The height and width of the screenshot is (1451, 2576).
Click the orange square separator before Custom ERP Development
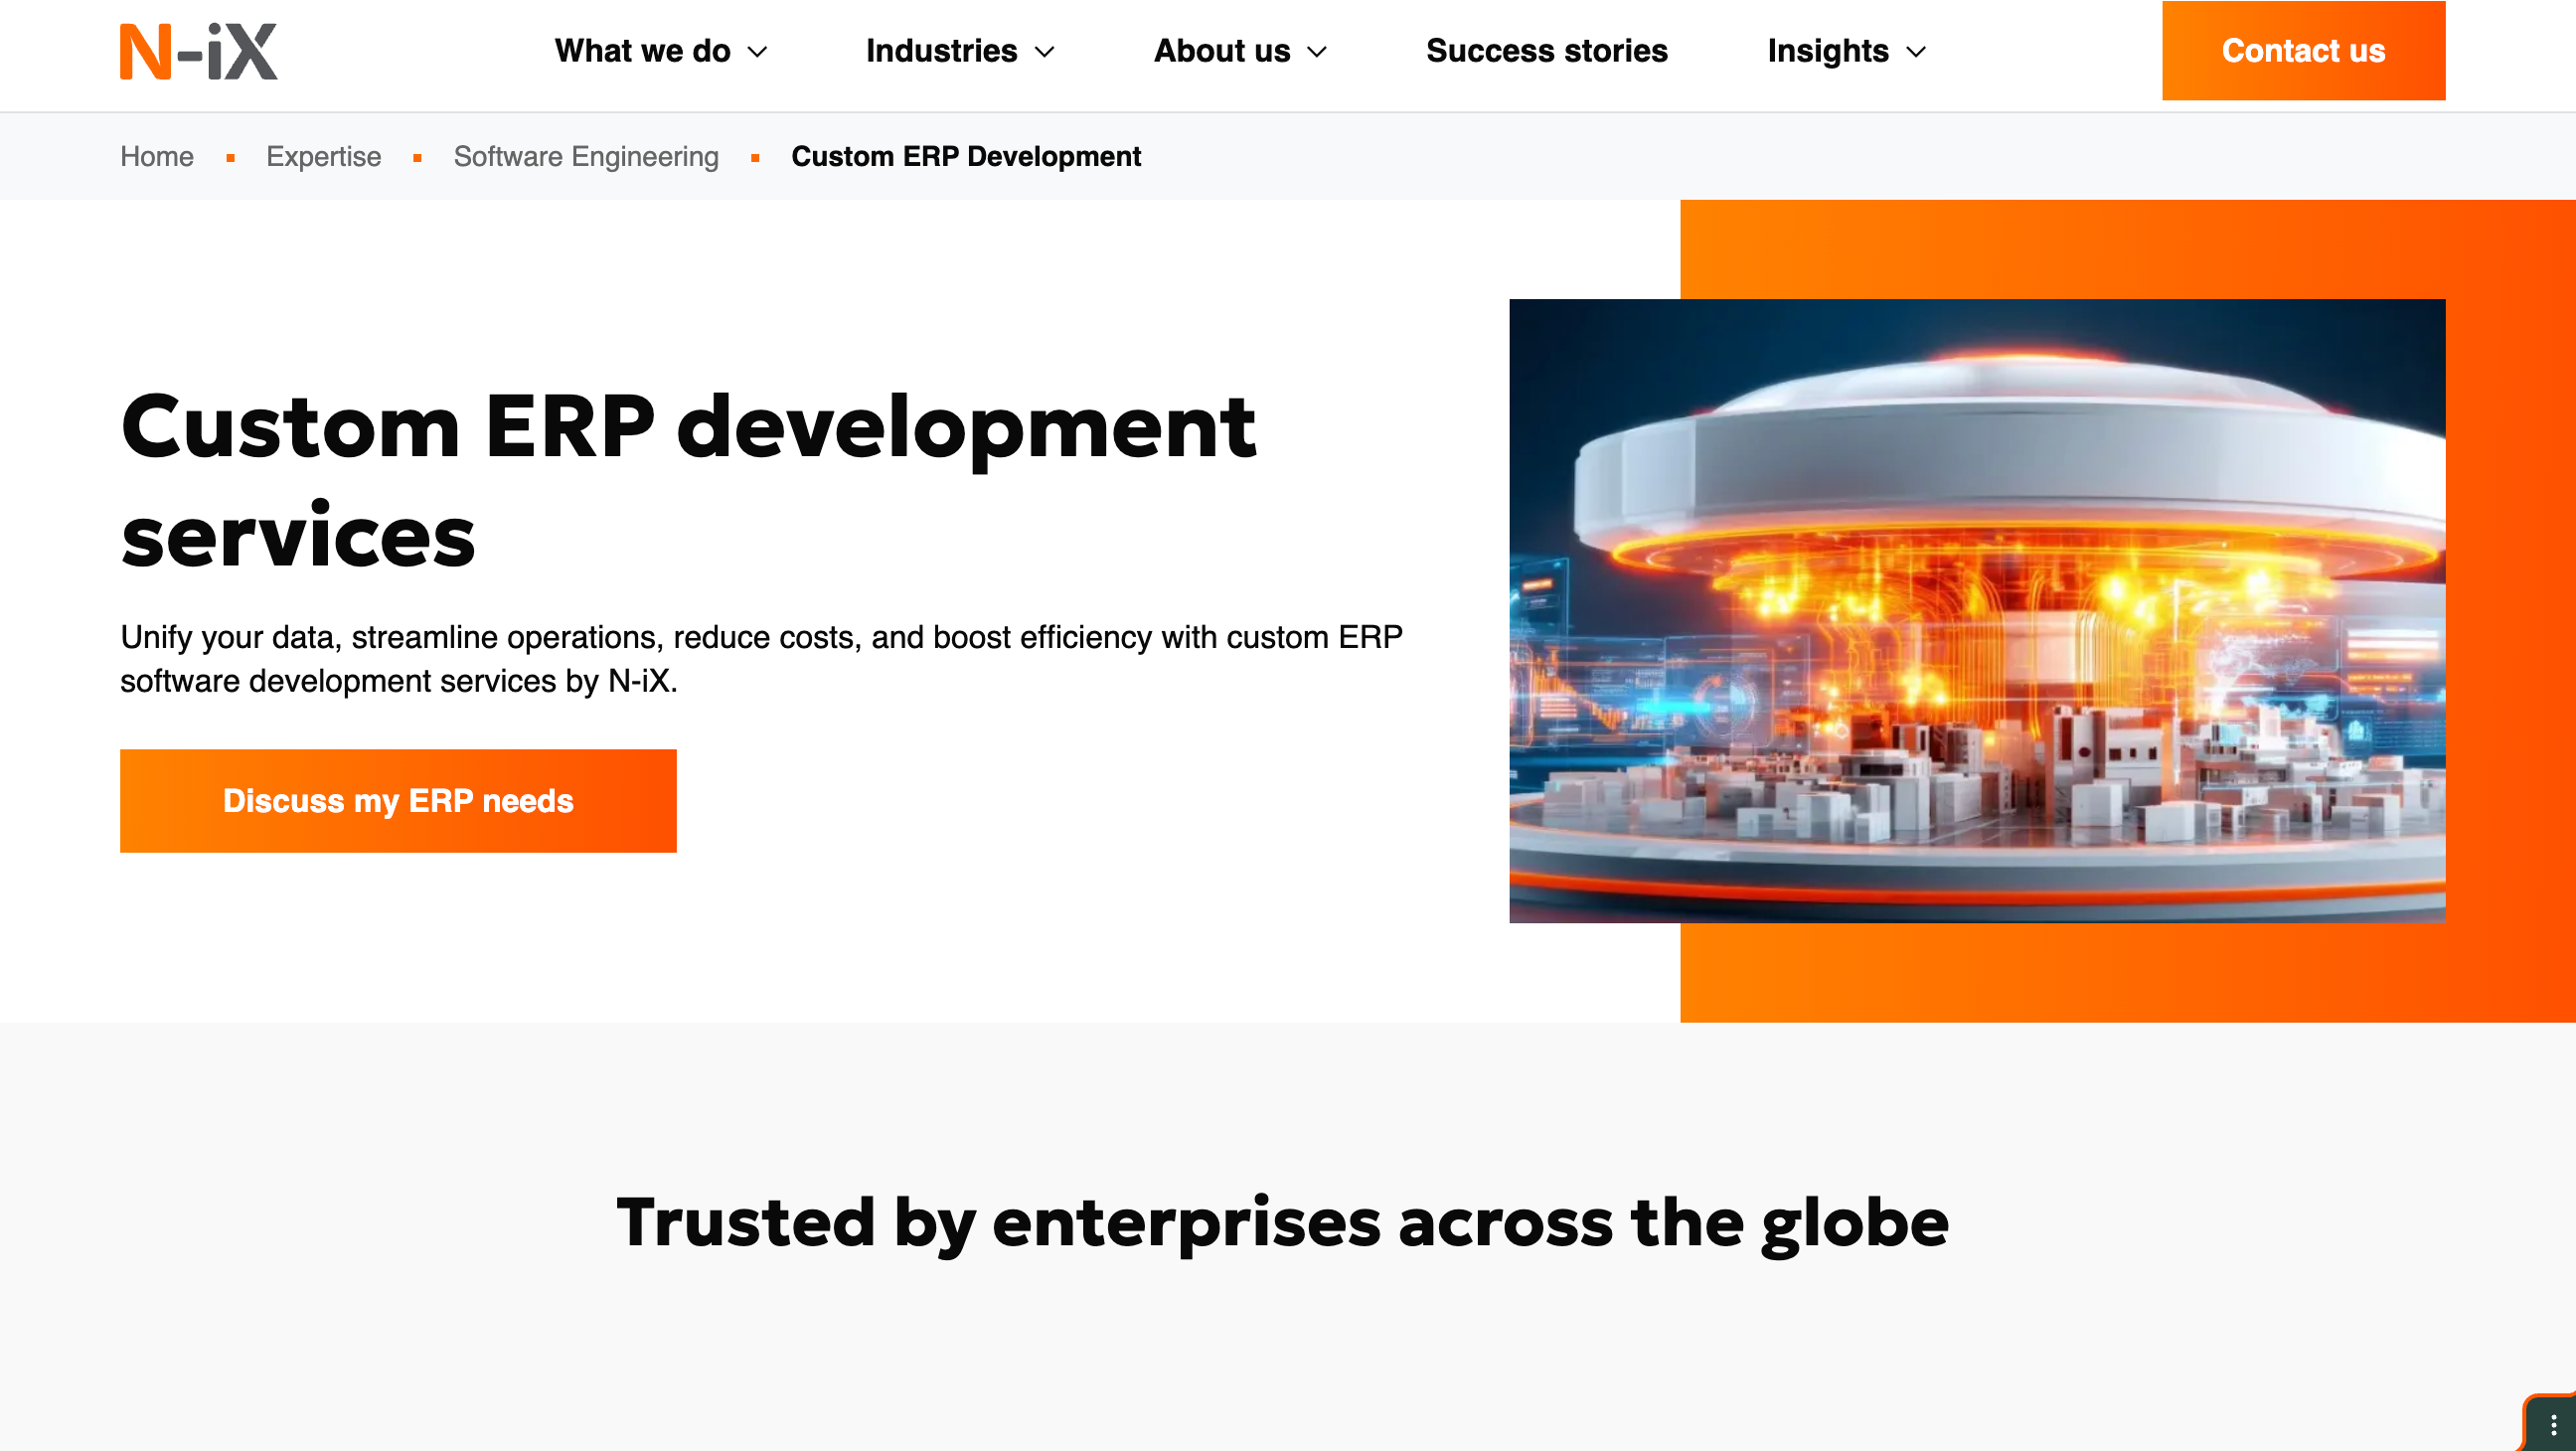click(754, 157)
